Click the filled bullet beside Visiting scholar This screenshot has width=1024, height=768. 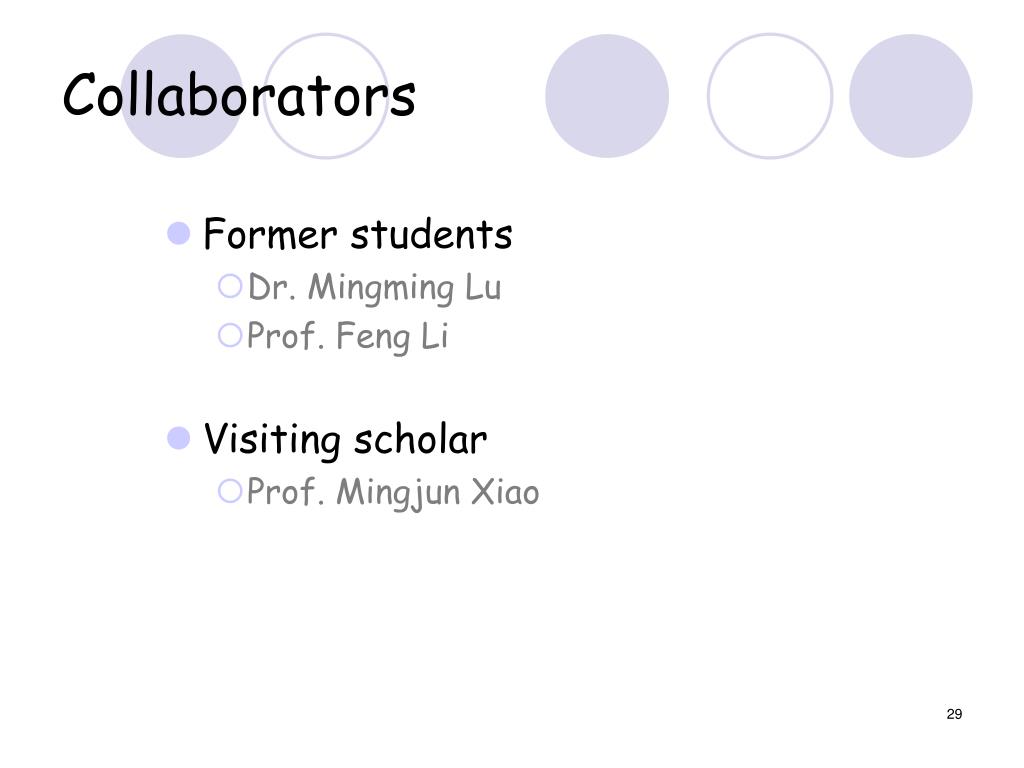pyautogui.click(x=178, y=438)
